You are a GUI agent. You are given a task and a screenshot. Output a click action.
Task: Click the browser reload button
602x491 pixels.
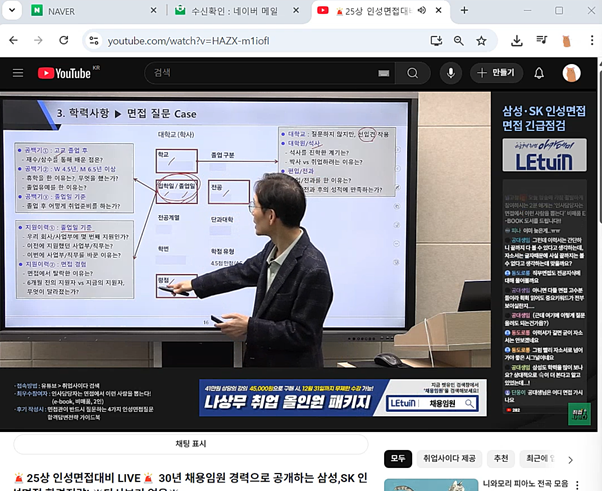(63, 41)
